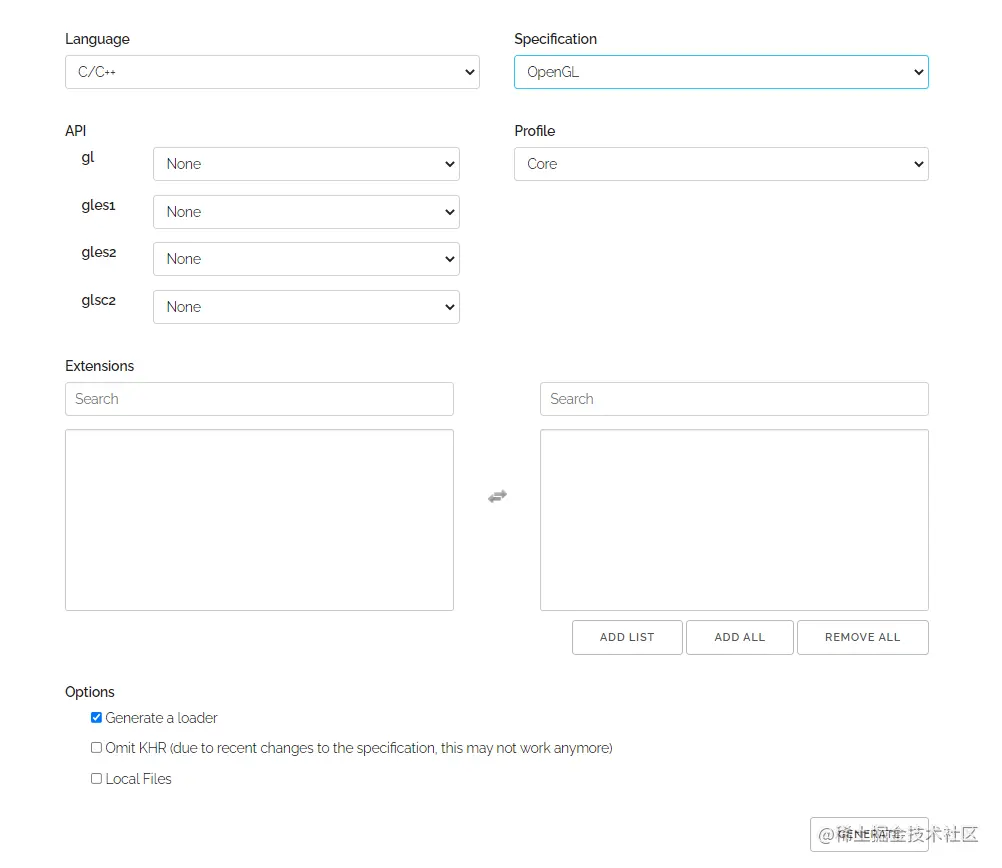Toggle the Generate a loader checkbox
Screen dimensions: 1002x868
(97, 717)
